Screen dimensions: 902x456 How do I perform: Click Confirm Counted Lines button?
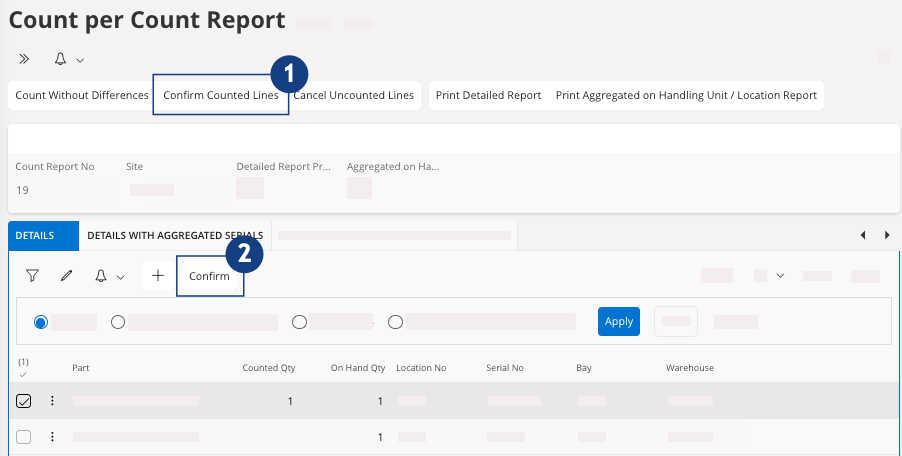[x=221, y=96]
